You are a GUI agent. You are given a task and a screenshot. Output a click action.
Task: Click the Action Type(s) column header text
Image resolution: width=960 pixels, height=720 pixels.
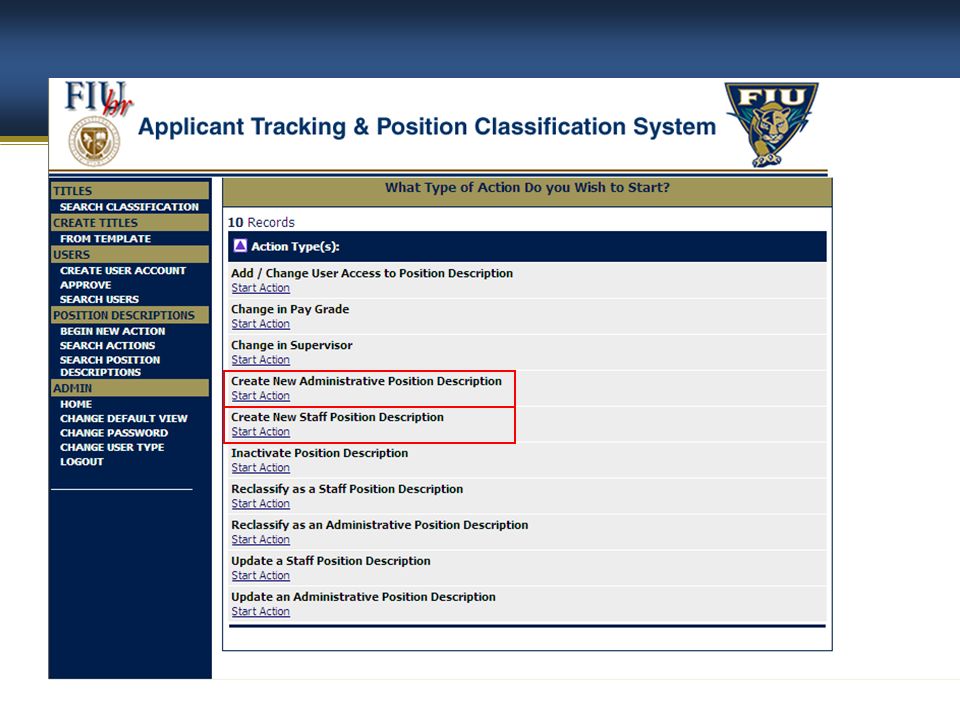pyautogui.click(x=295, y=247)
